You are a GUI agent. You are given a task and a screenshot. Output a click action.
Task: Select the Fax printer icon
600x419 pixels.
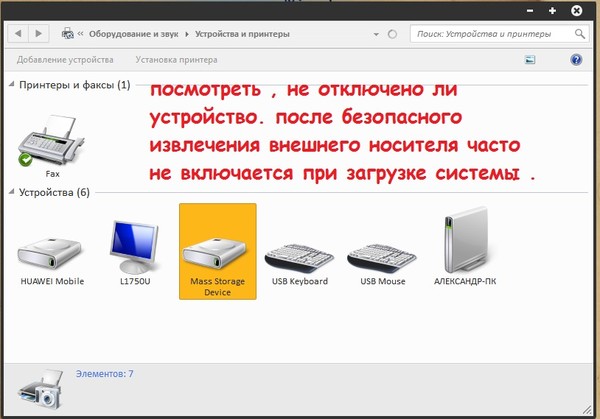[51, 140]
